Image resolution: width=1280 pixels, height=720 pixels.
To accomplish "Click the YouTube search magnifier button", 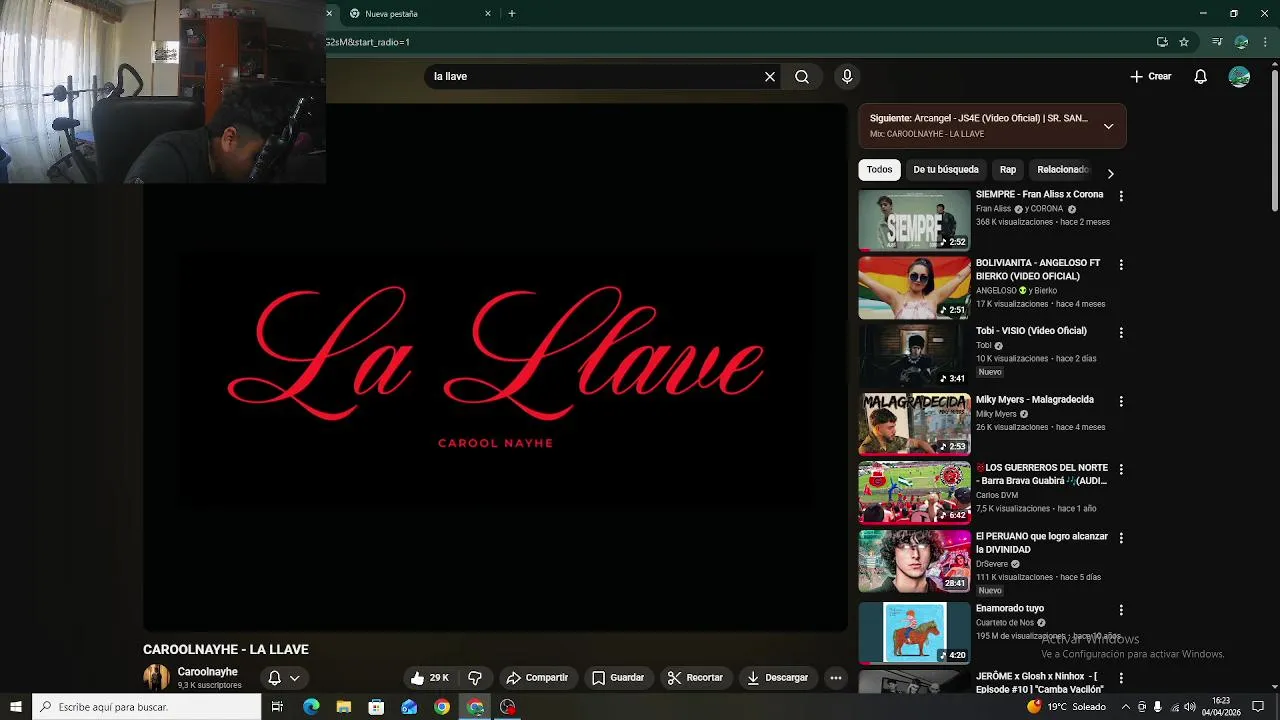I will (x=802, y=76).
